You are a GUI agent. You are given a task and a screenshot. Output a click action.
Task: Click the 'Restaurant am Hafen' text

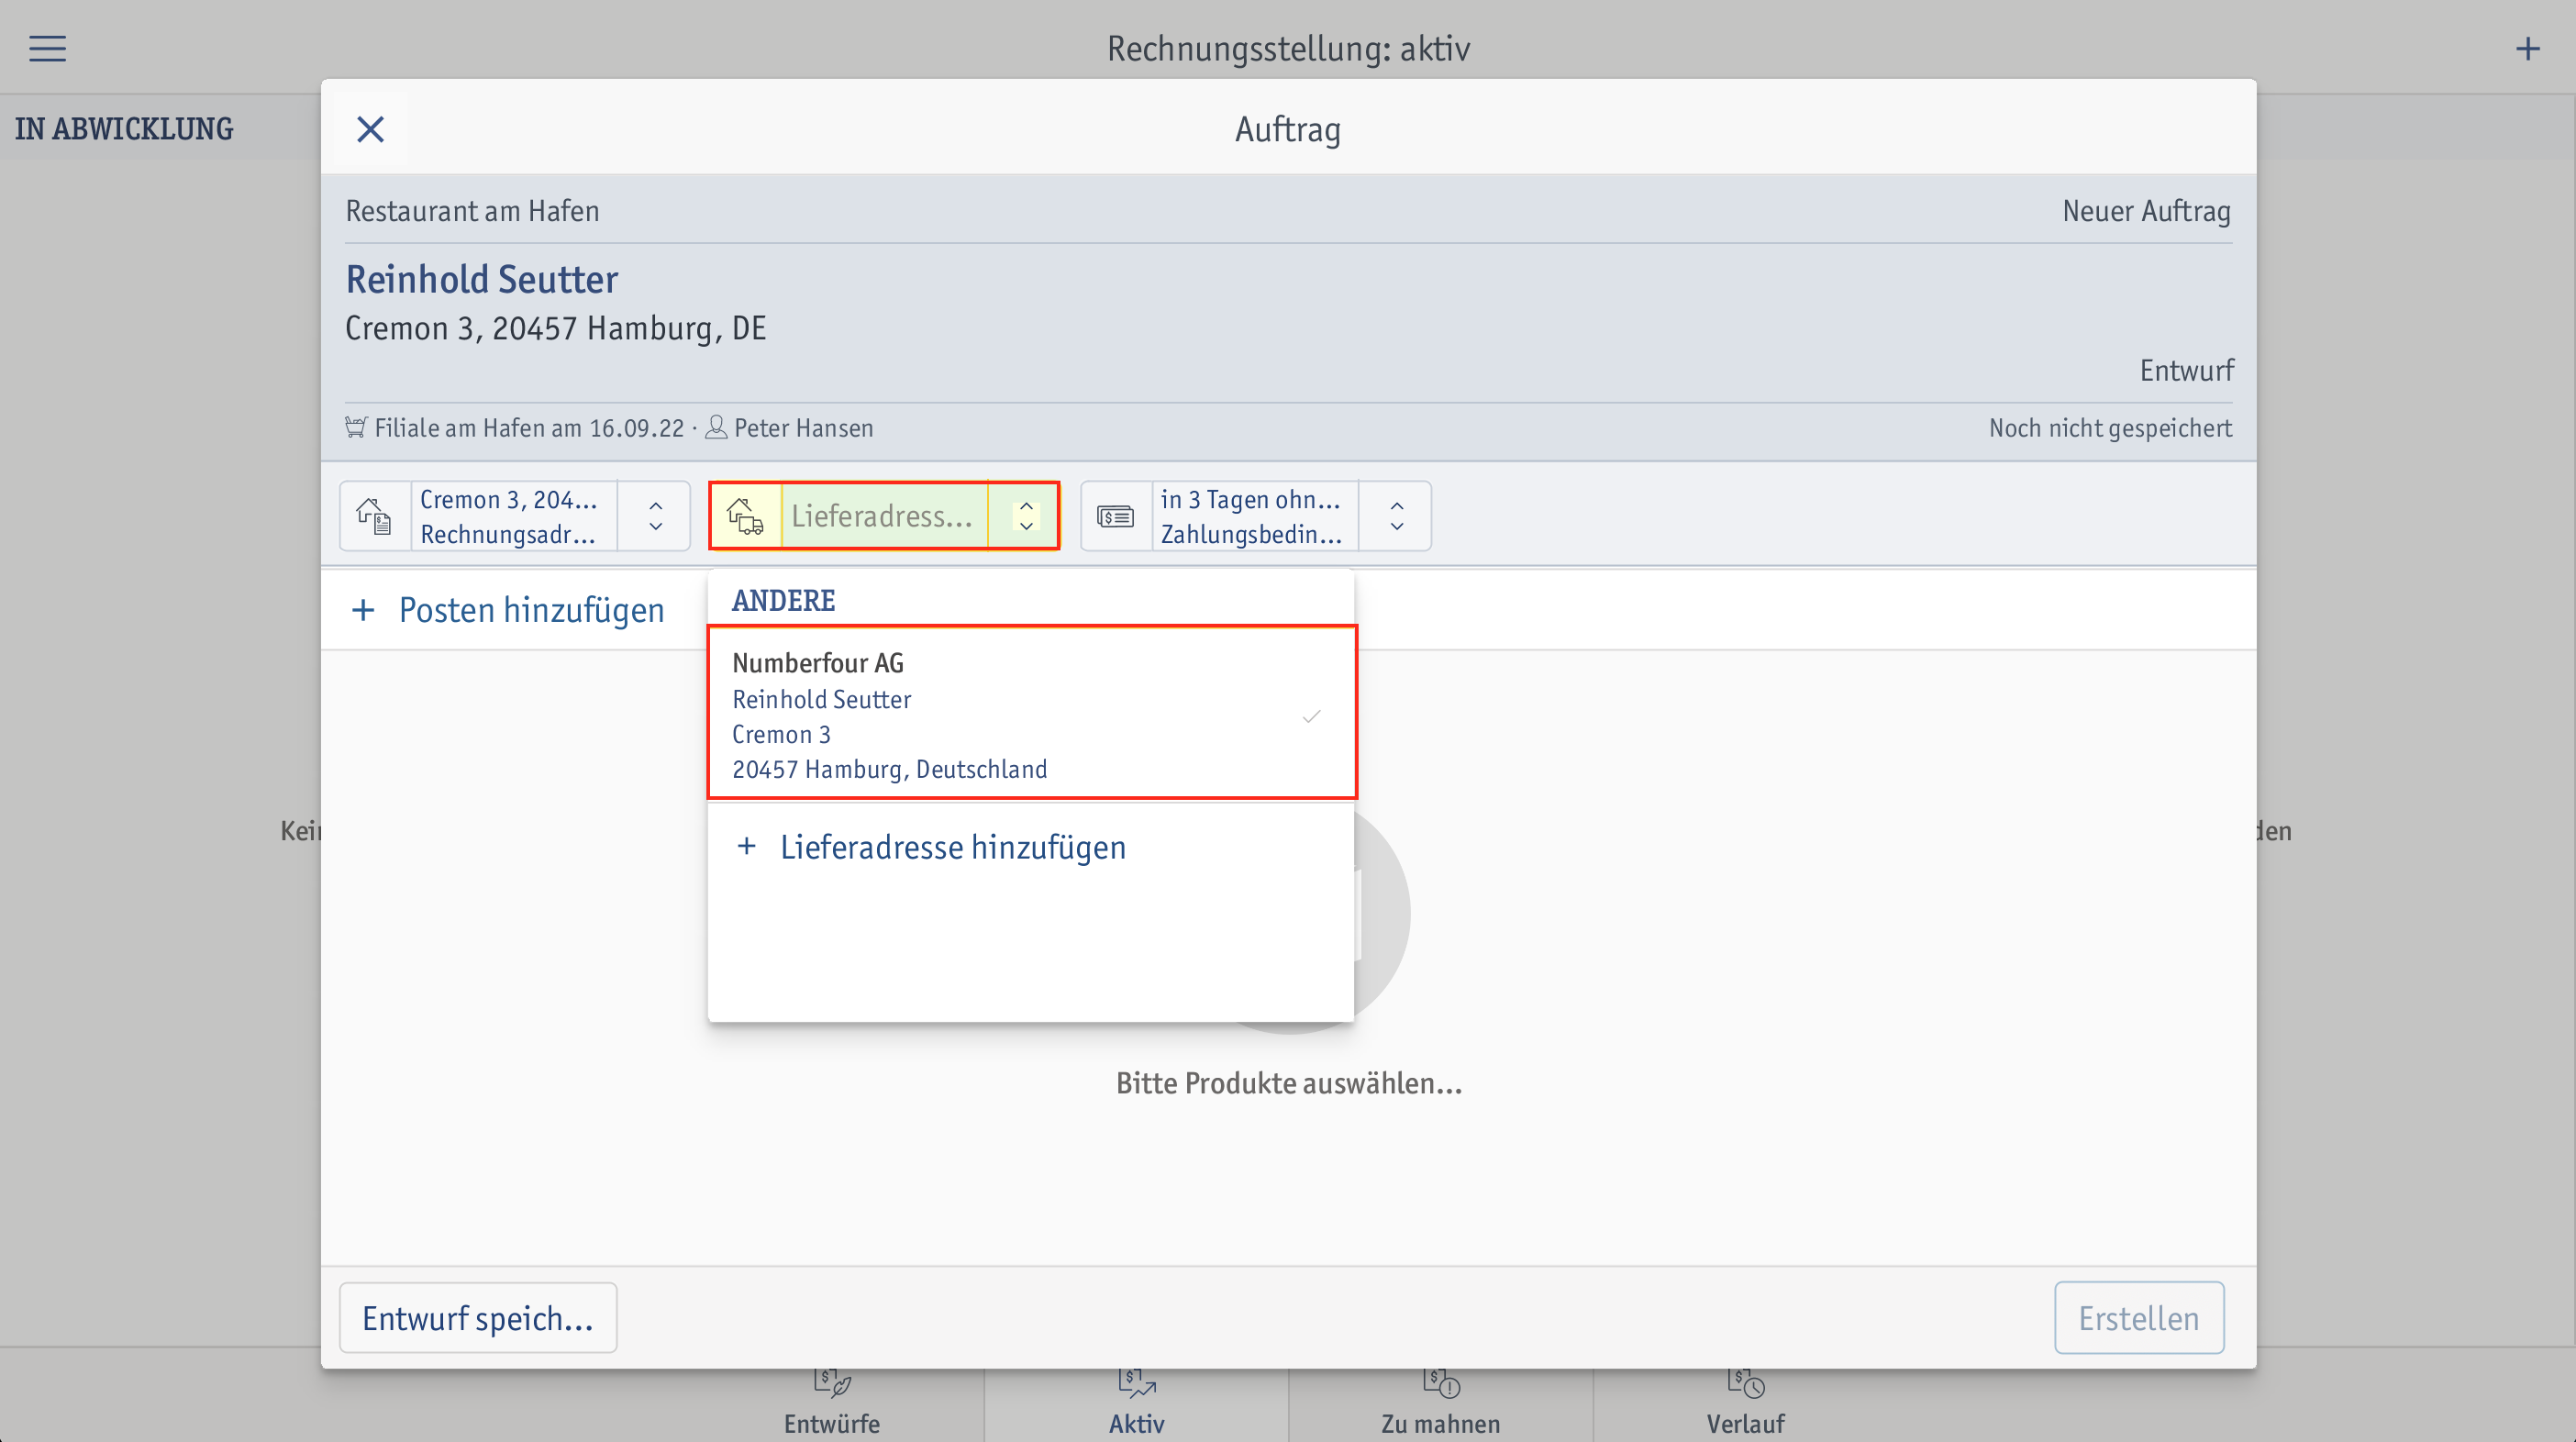coord(472,211)
